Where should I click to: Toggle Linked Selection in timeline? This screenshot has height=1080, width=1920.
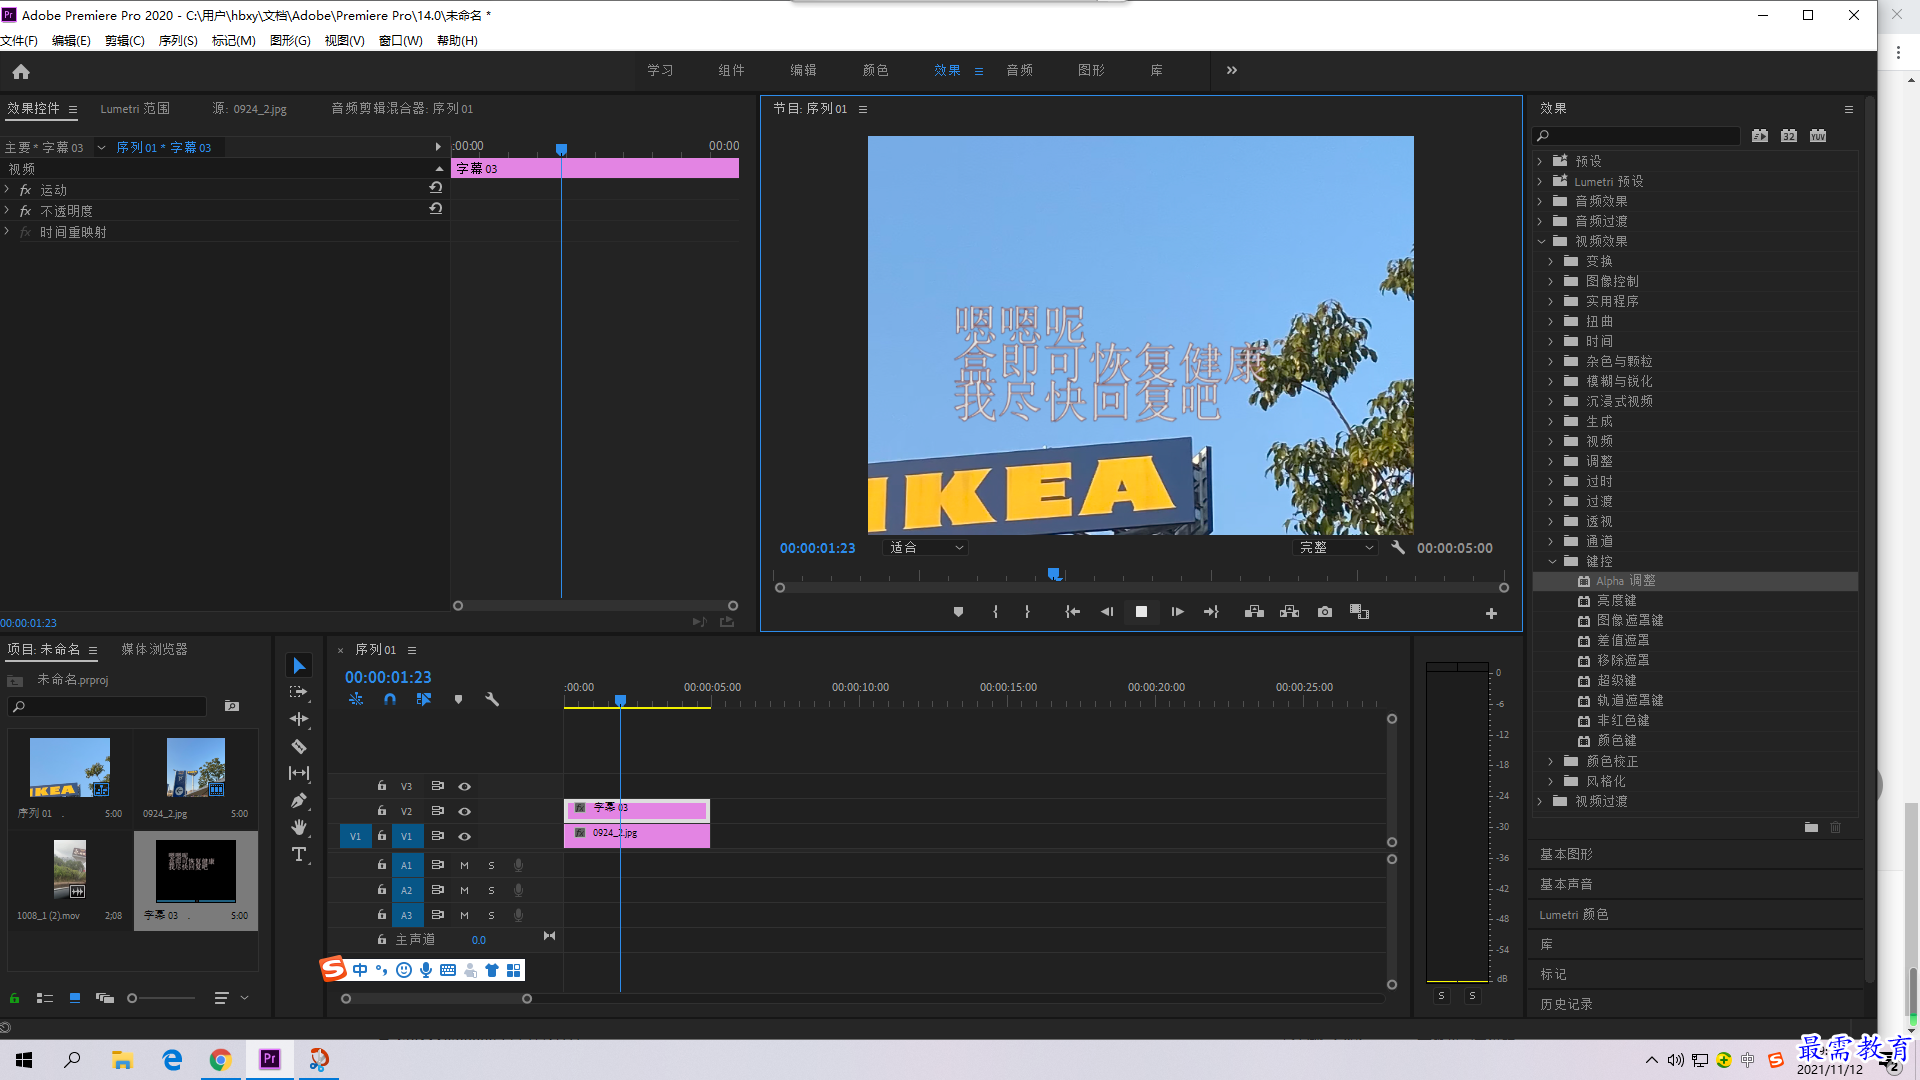[x=424, y=700]
